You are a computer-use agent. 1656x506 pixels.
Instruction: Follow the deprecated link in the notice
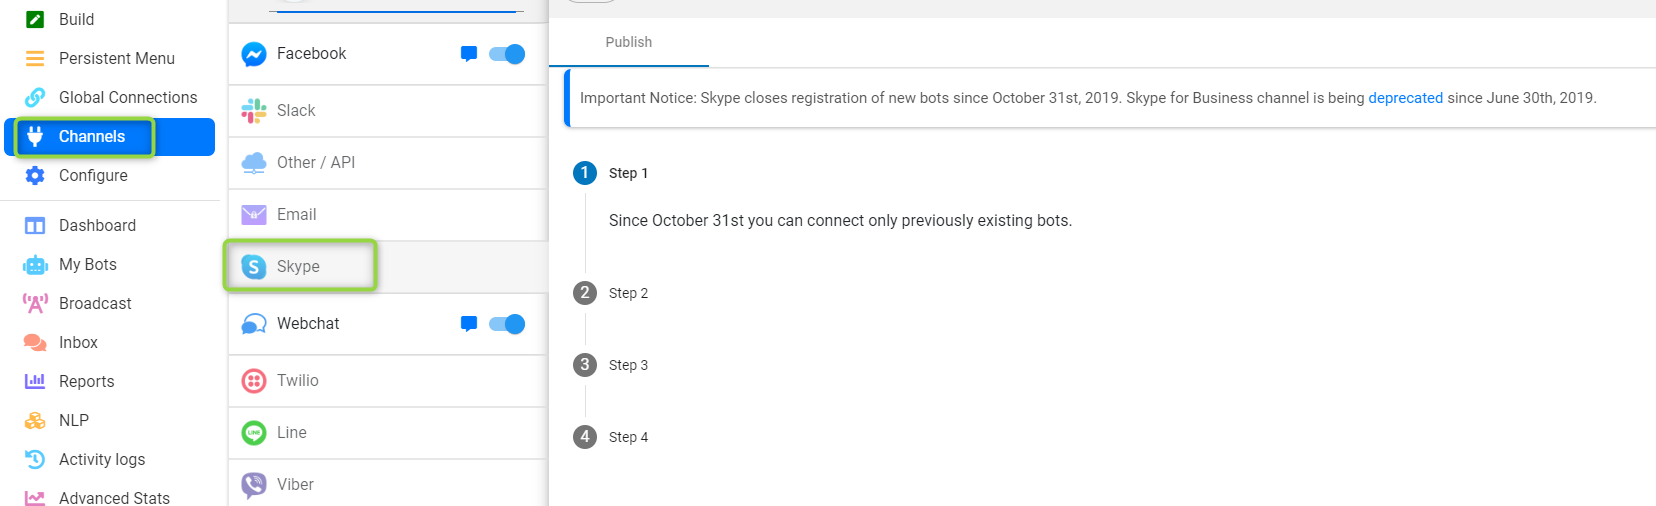[x=1405, y=98]
